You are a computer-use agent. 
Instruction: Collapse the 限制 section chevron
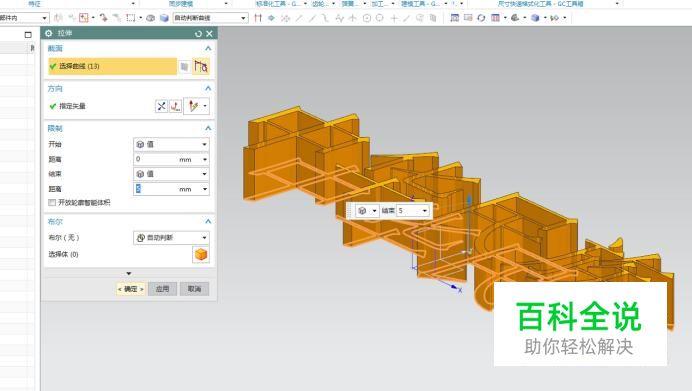pyautogui.click(x=208, y=128)
